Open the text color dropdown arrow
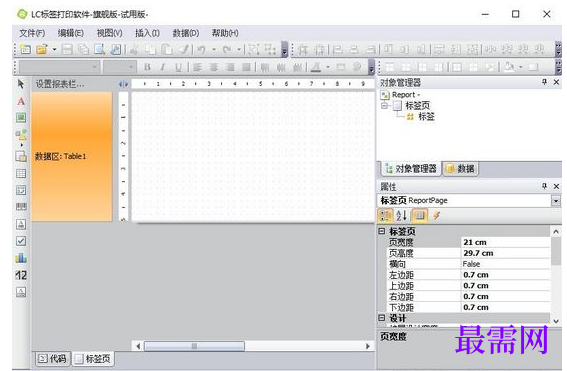Screen dimensions: 567x371 pos(328,67)
